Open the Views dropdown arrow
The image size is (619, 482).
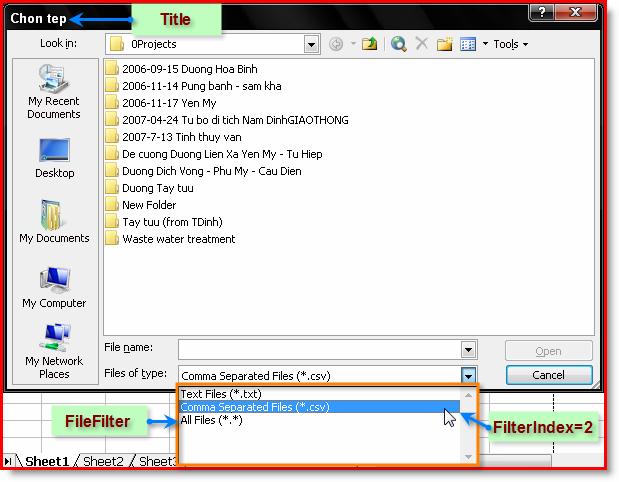(x=485, y=44)
